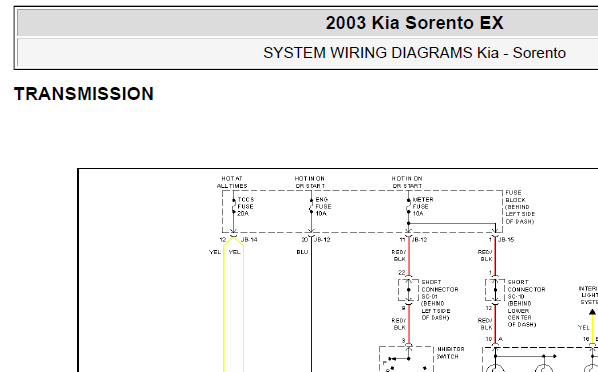Select the ENG fuse symbol
The image size is (598, 372).
click(311, 206)
